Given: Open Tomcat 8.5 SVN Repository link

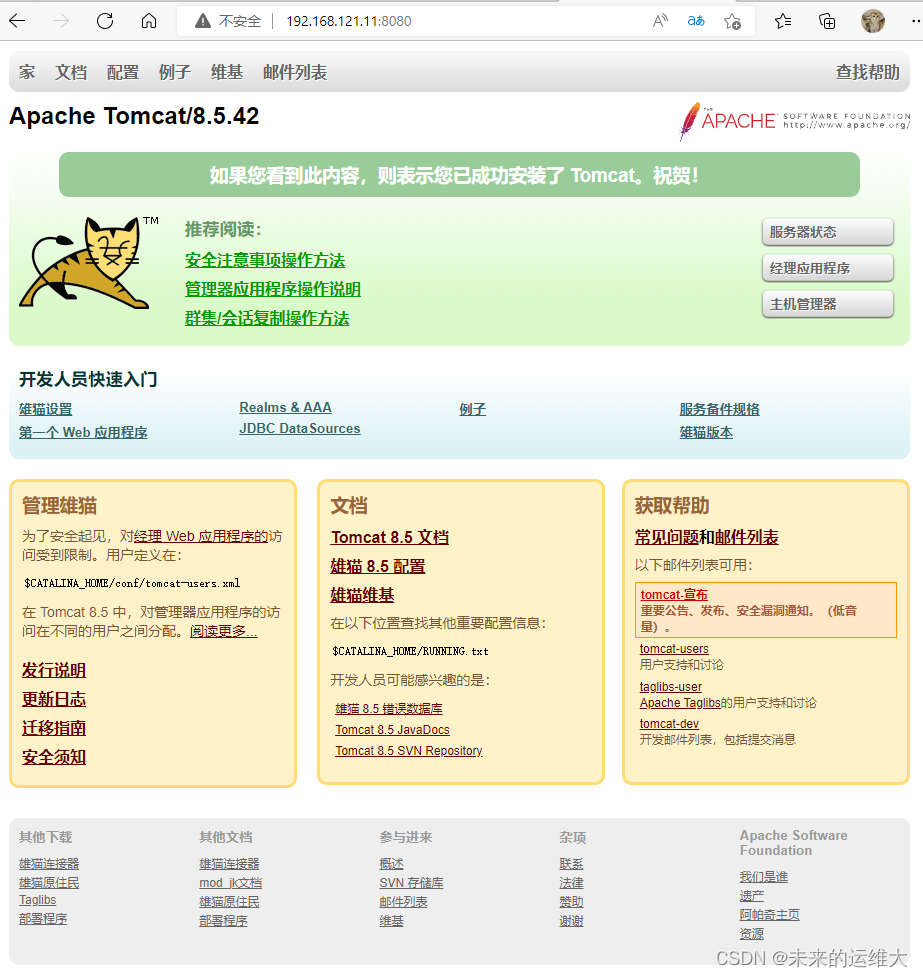Looking at the screenshot, I should pos(409,751).
